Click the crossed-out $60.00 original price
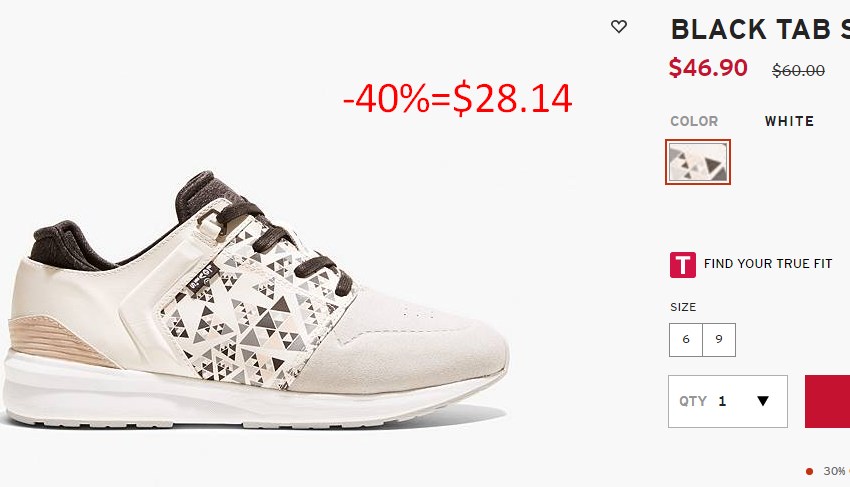The image size is (850, 487). coord(799,70)
